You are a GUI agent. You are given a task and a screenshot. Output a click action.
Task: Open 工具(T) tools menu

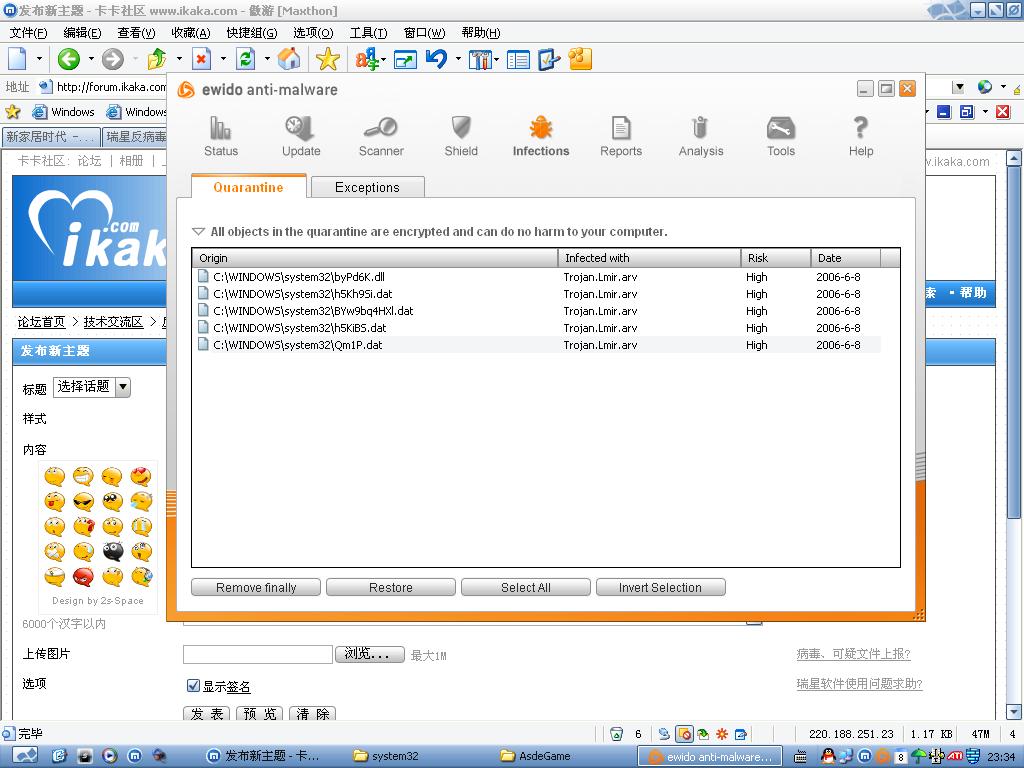[x=368, y=33]
